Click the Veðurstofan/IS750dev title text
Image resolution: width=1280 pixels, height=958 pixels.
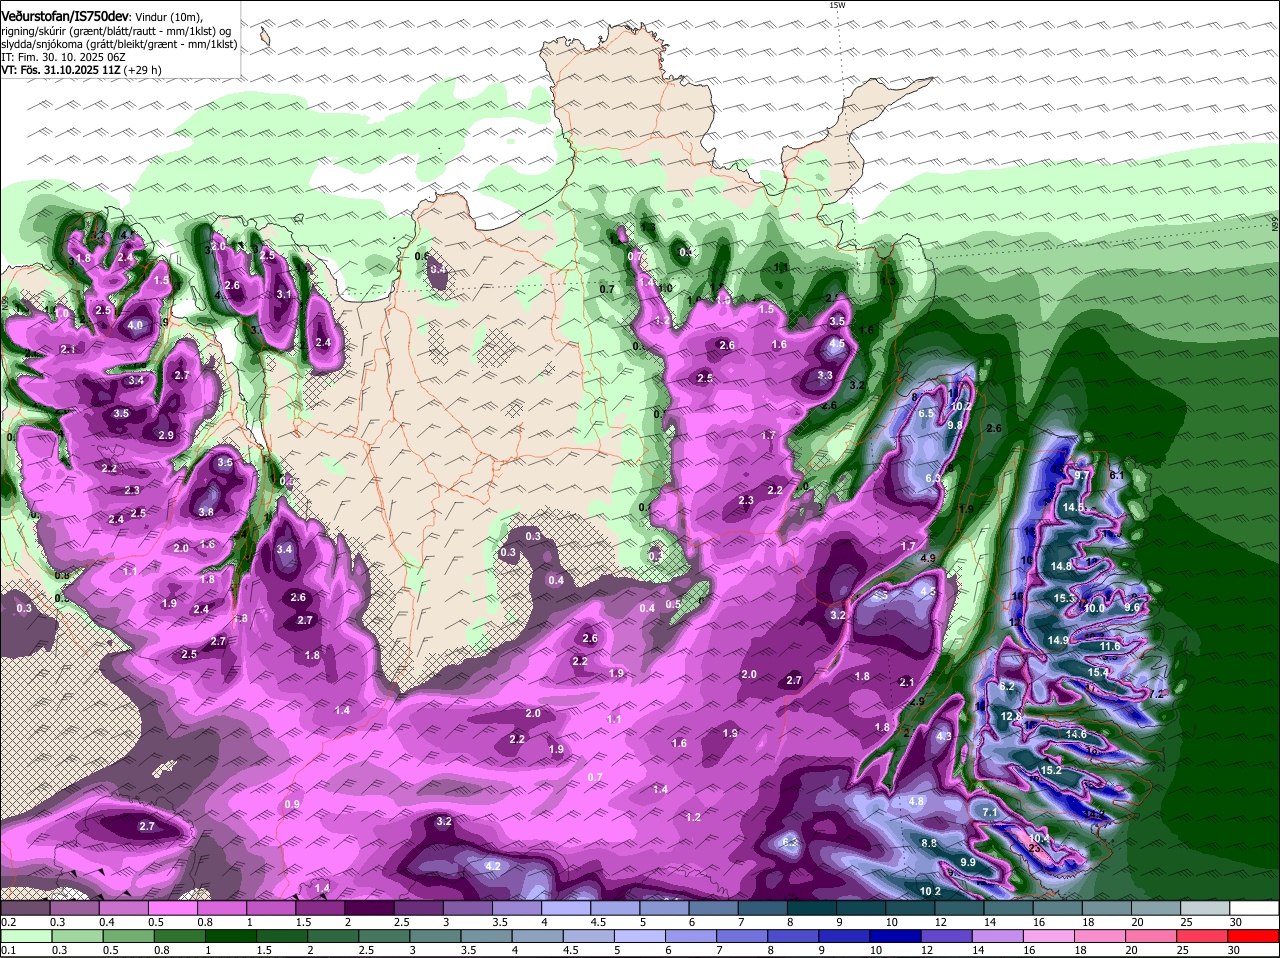66,16
